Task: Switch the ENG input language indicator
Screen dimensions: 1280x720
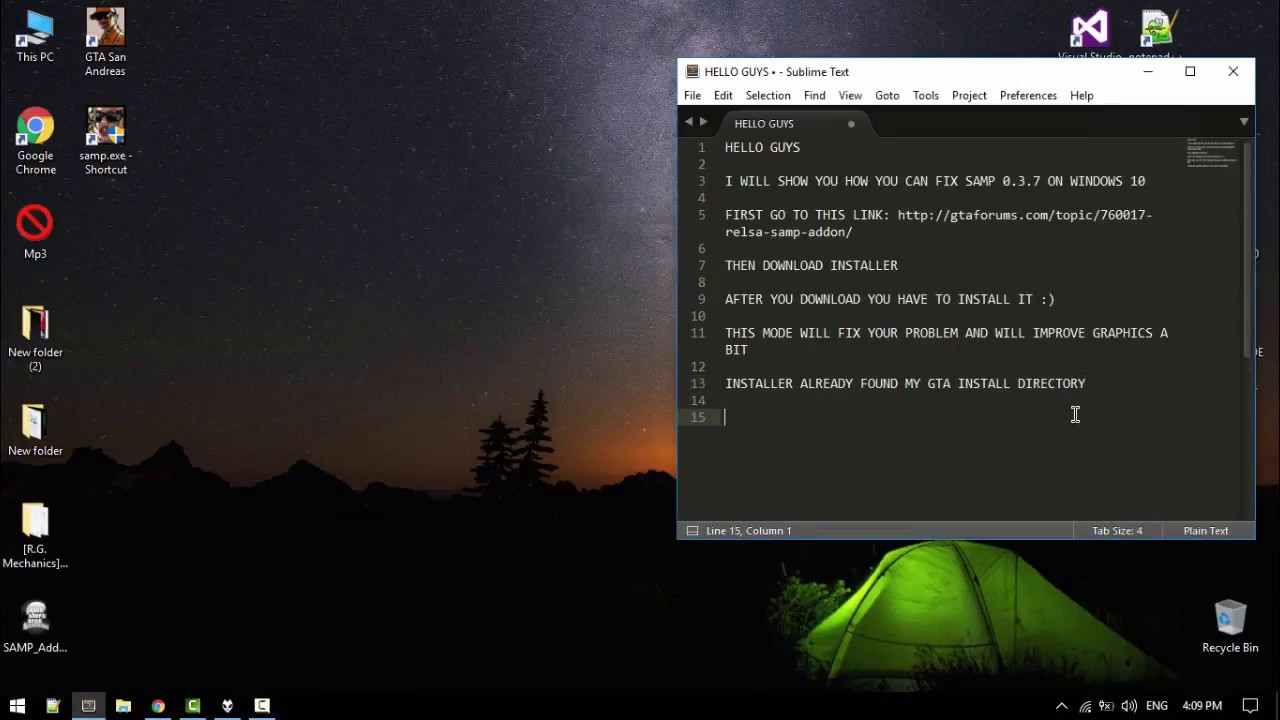Action: [1157, 706]
